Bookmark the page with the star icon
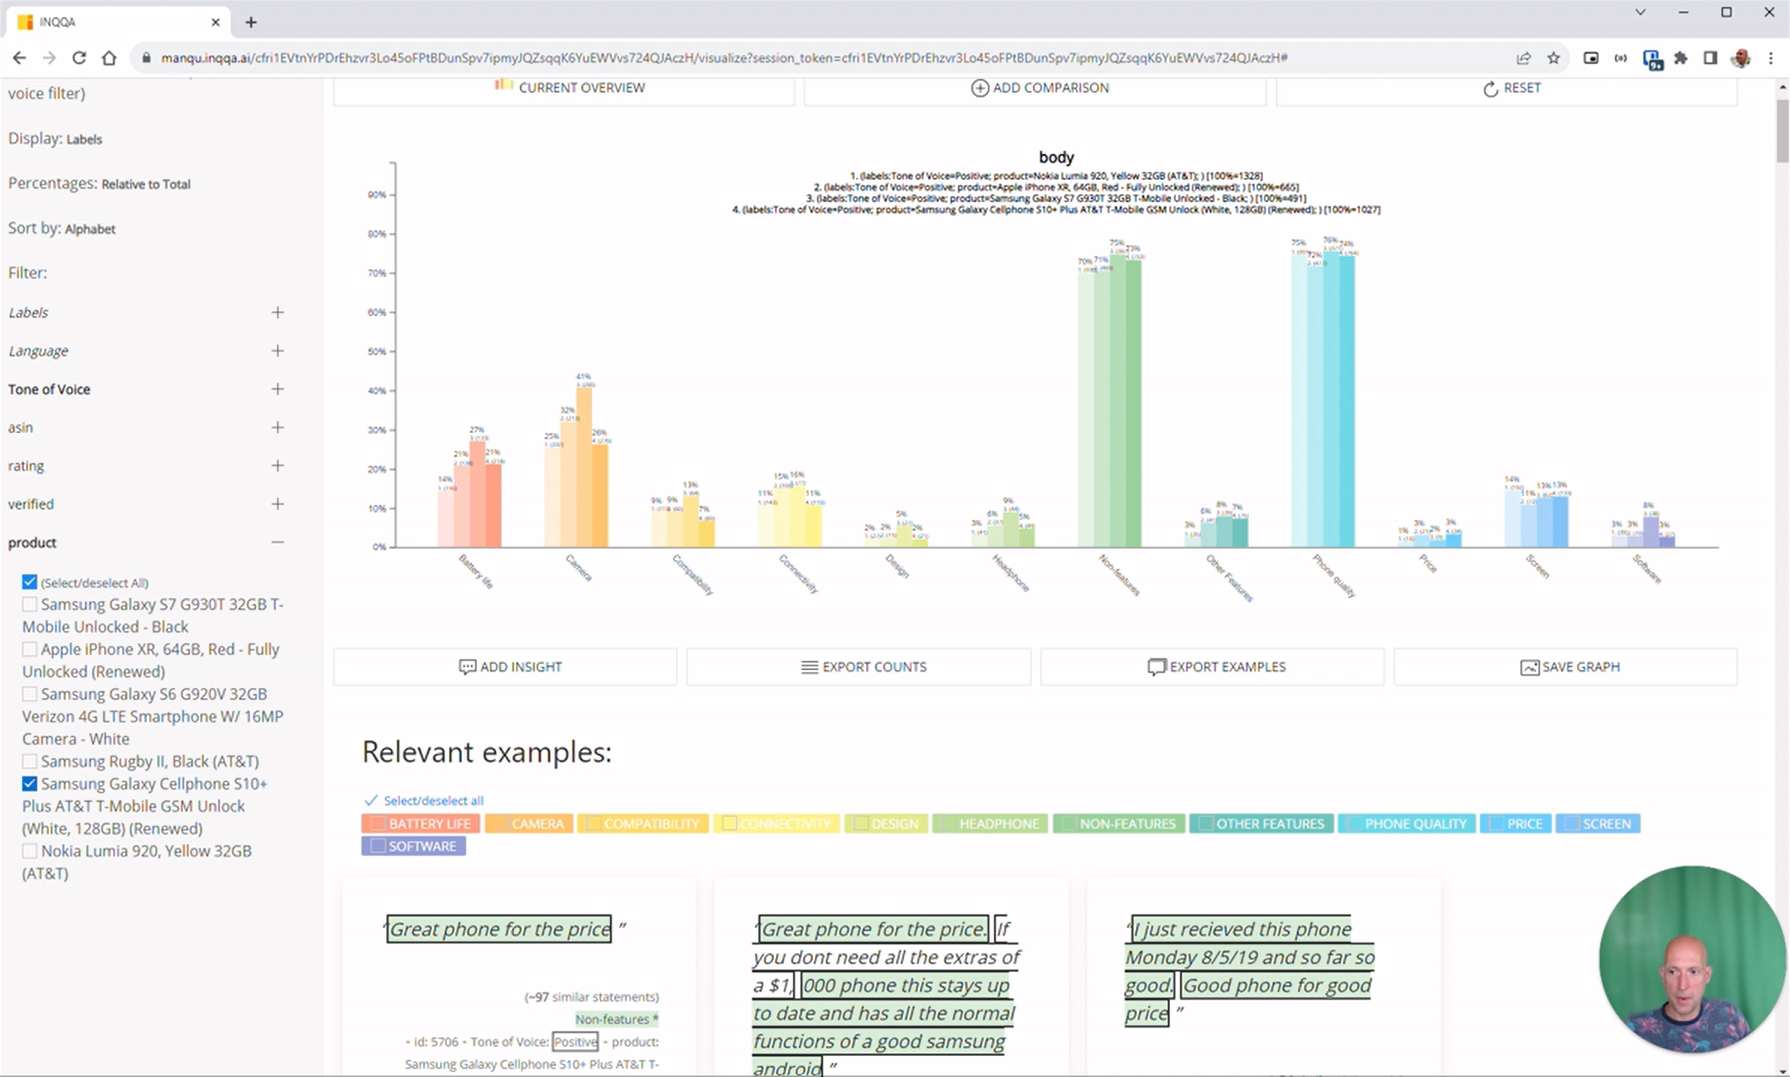Image resolution: width=1790 pixels, height=1077 pixels. coord(1554,58)
